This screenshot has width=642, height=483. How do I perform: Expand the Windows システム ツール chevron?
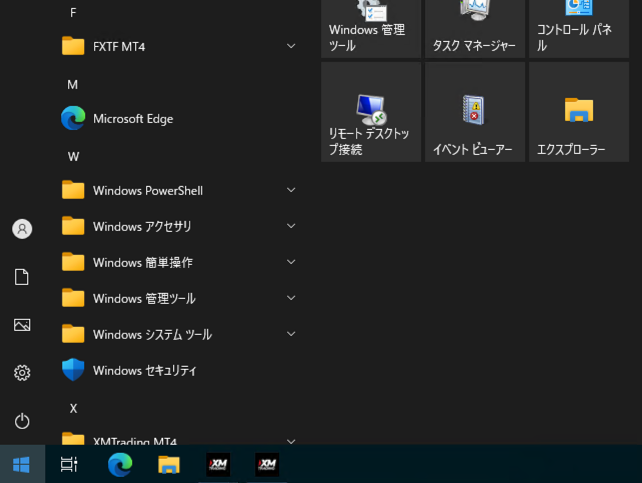(x=291, y=334)
